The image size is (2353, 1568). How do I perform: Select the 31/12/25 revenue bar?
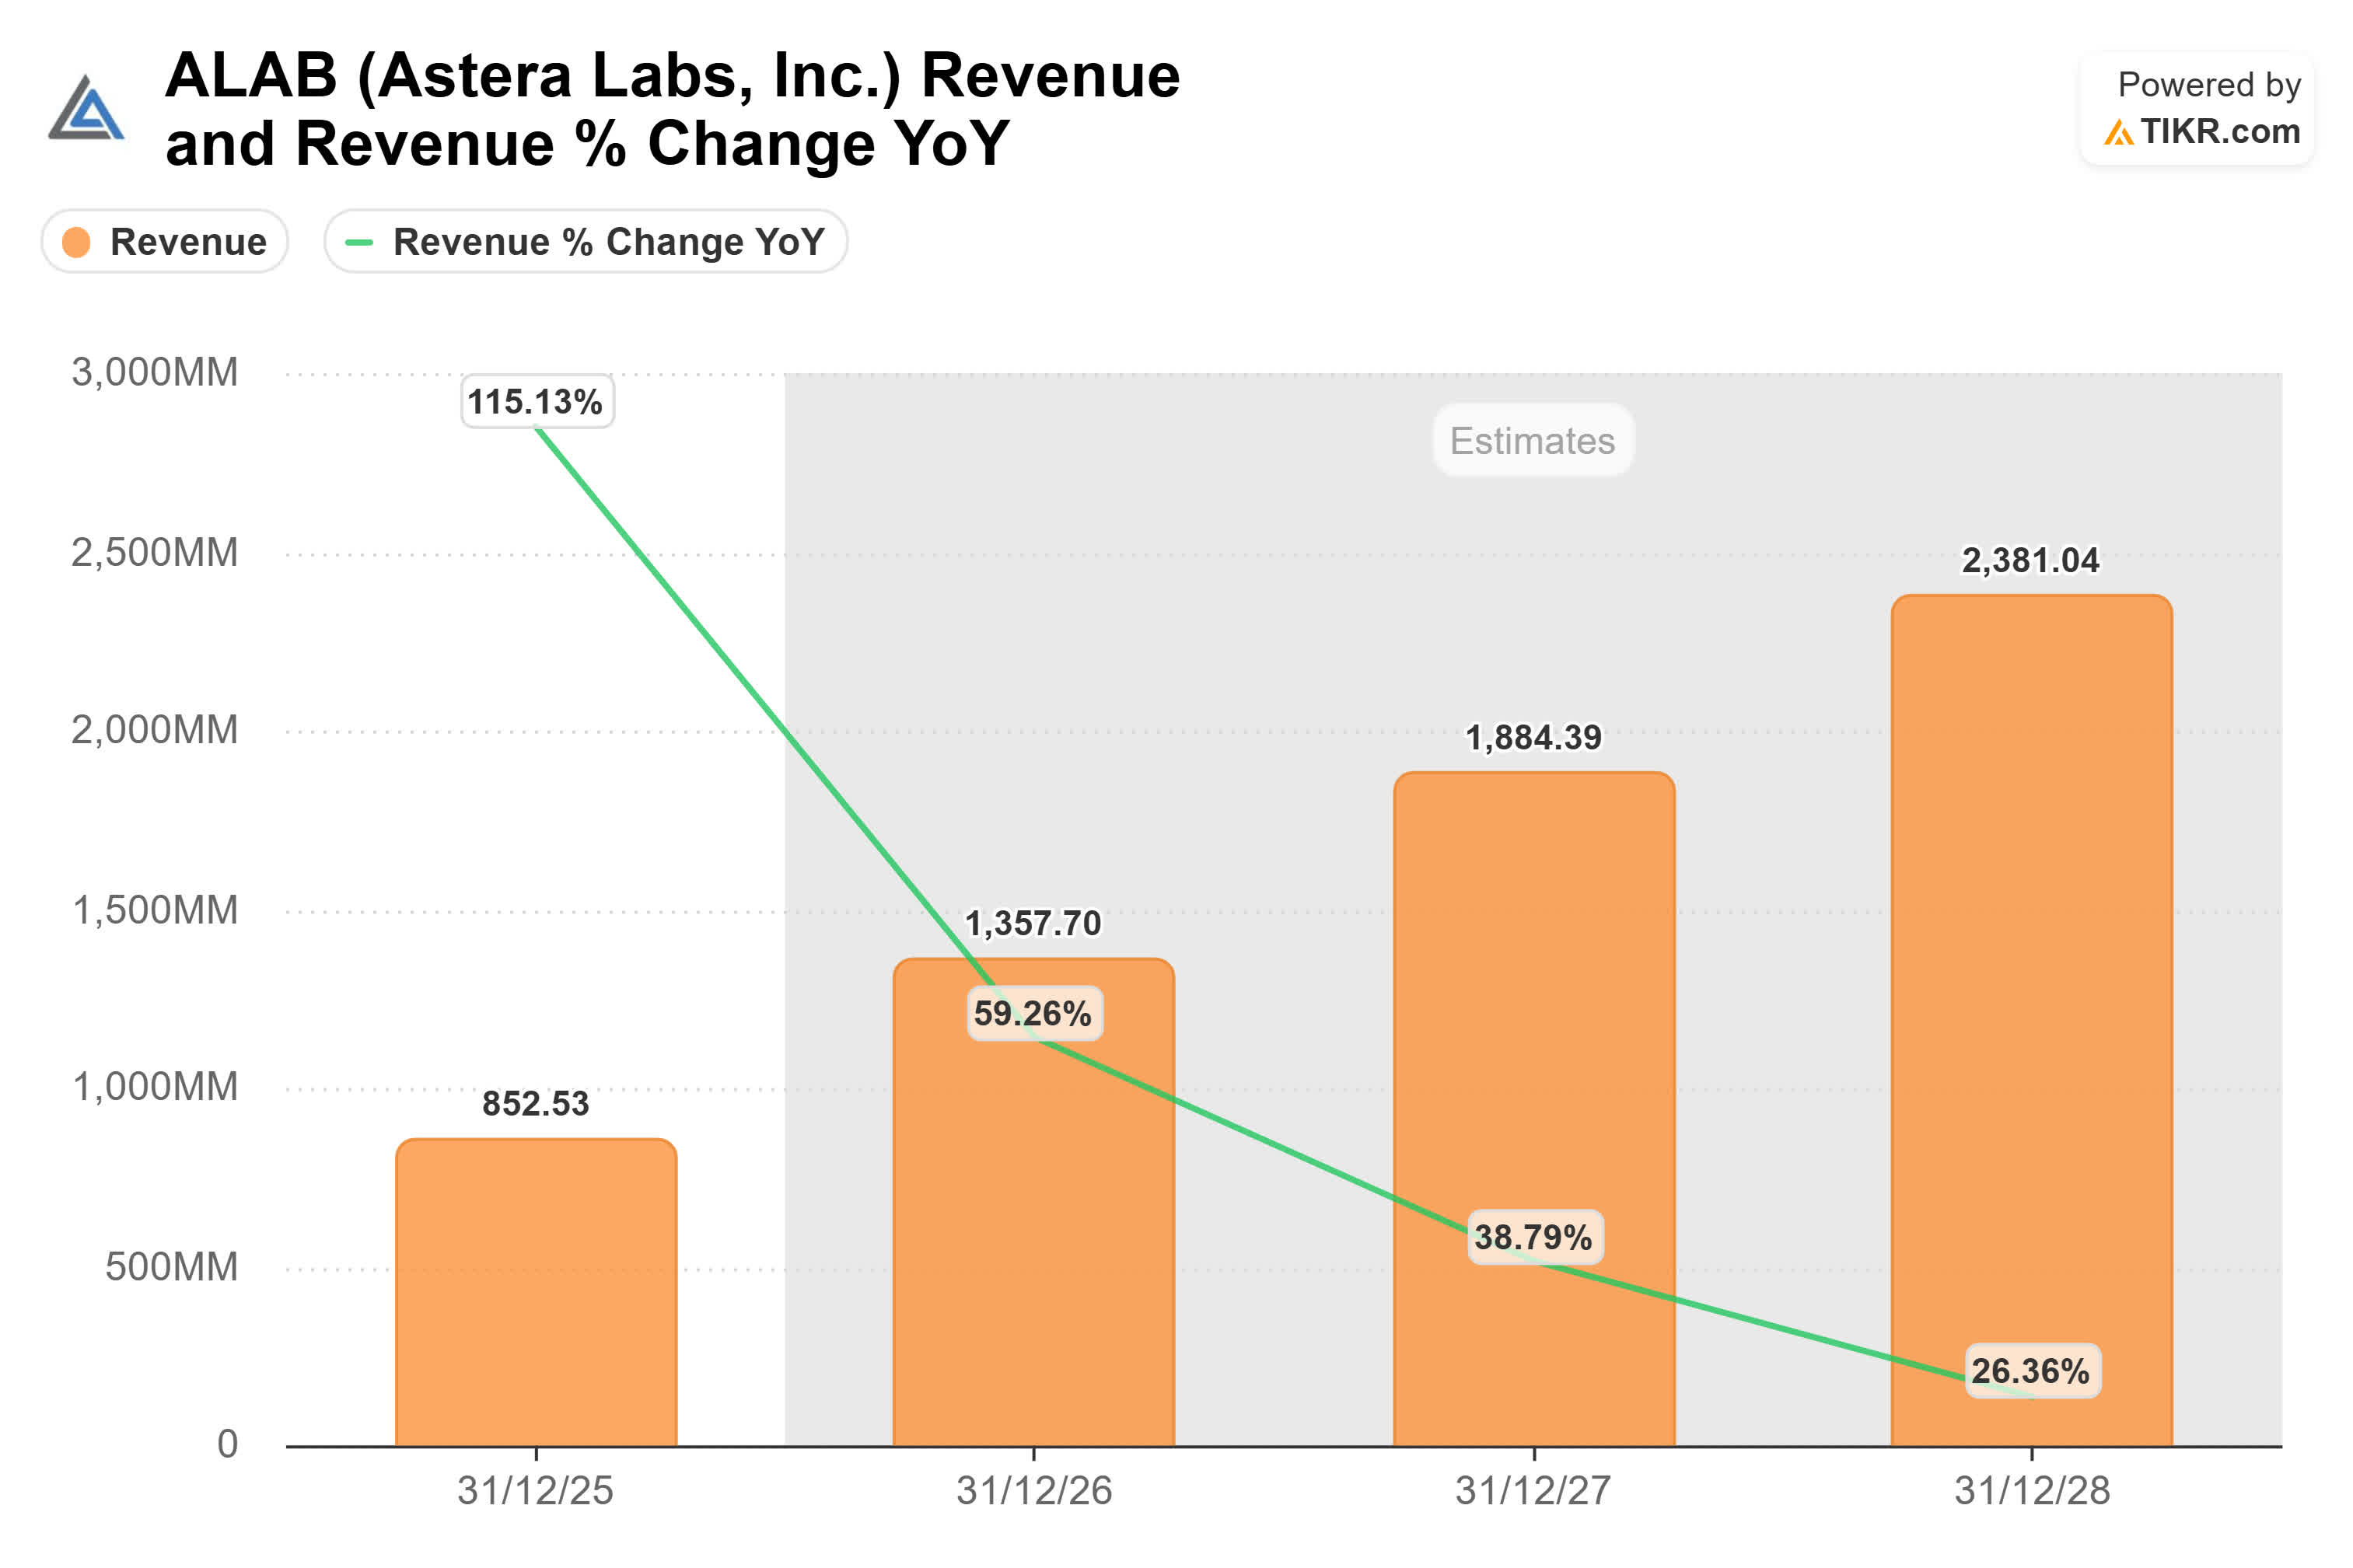point(536,1292)
